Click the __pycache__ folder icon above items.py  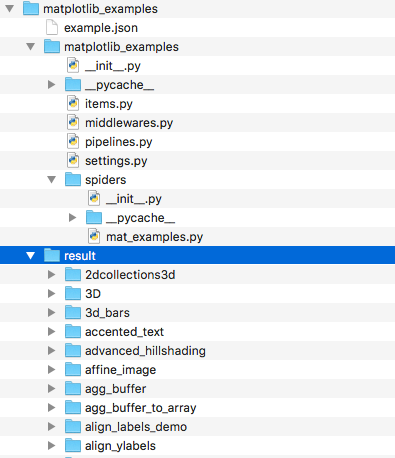pyautogui.click(x=73, y=84)
